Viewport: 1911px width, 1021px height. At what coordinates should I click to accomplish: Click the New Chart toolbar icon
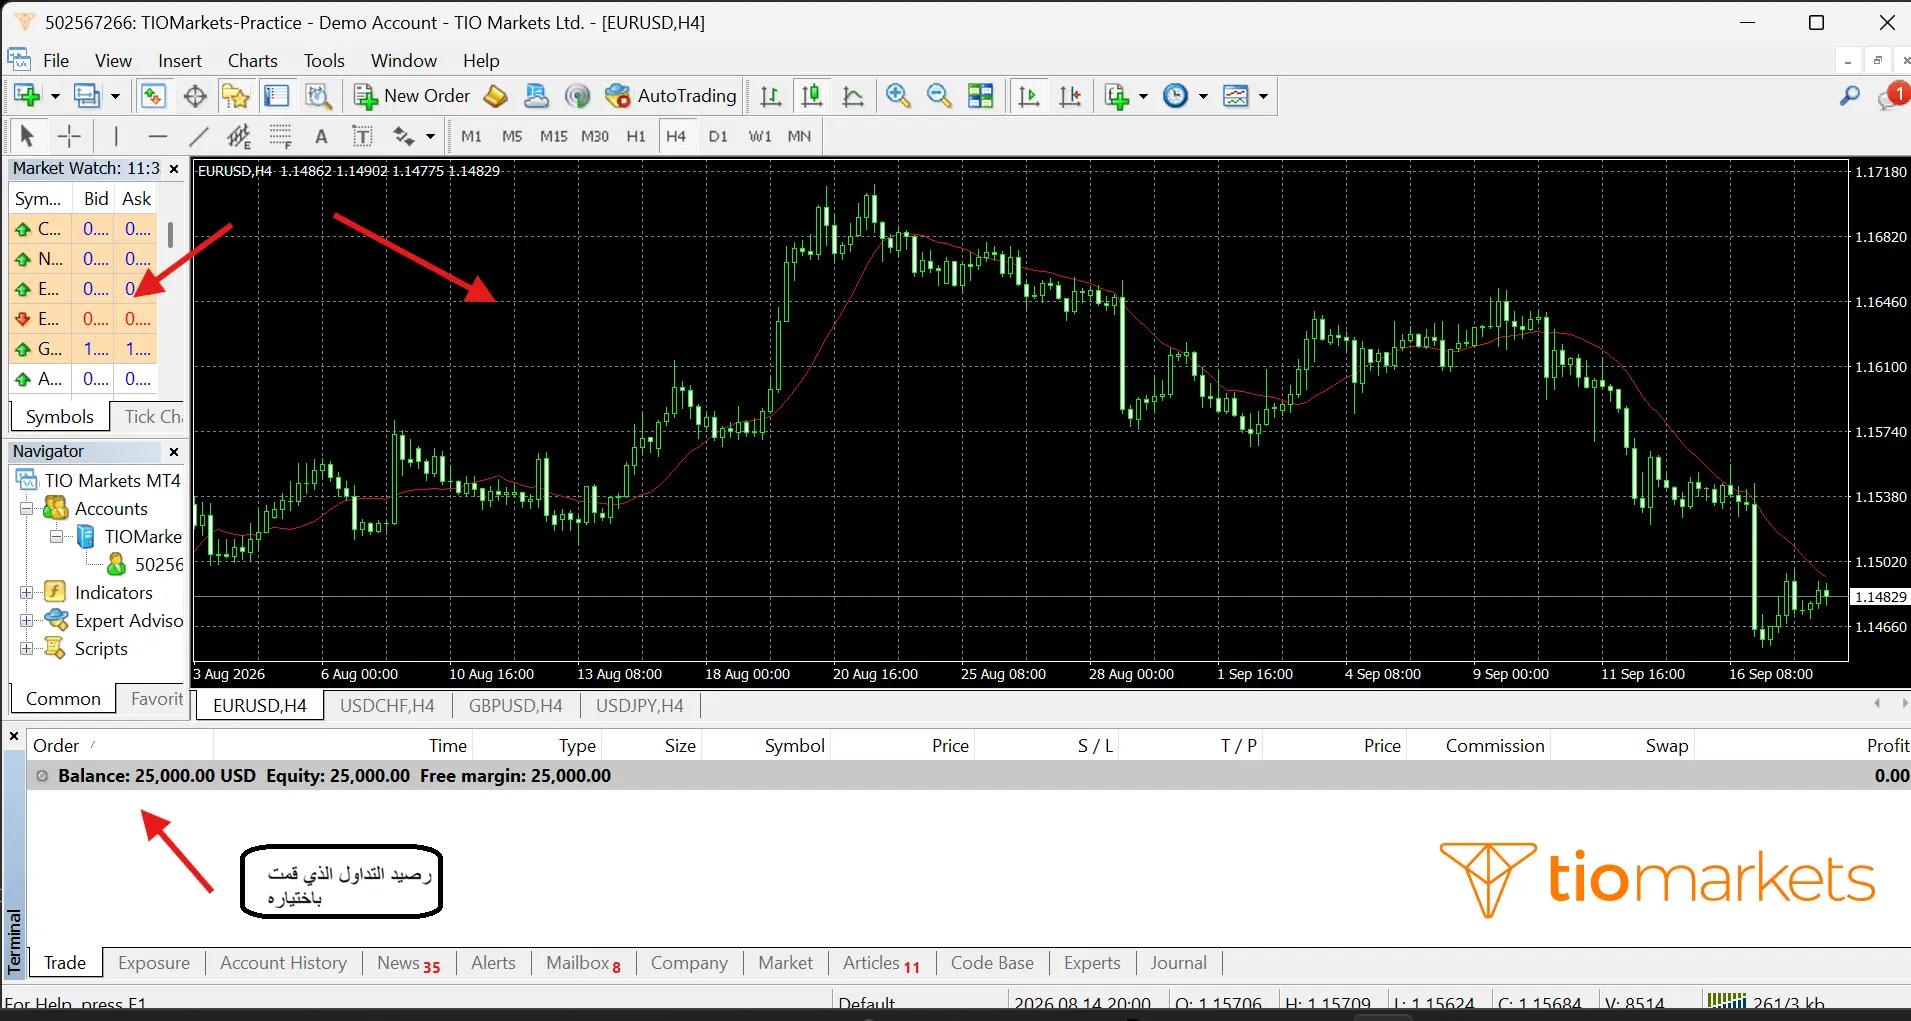click(27, 96)
